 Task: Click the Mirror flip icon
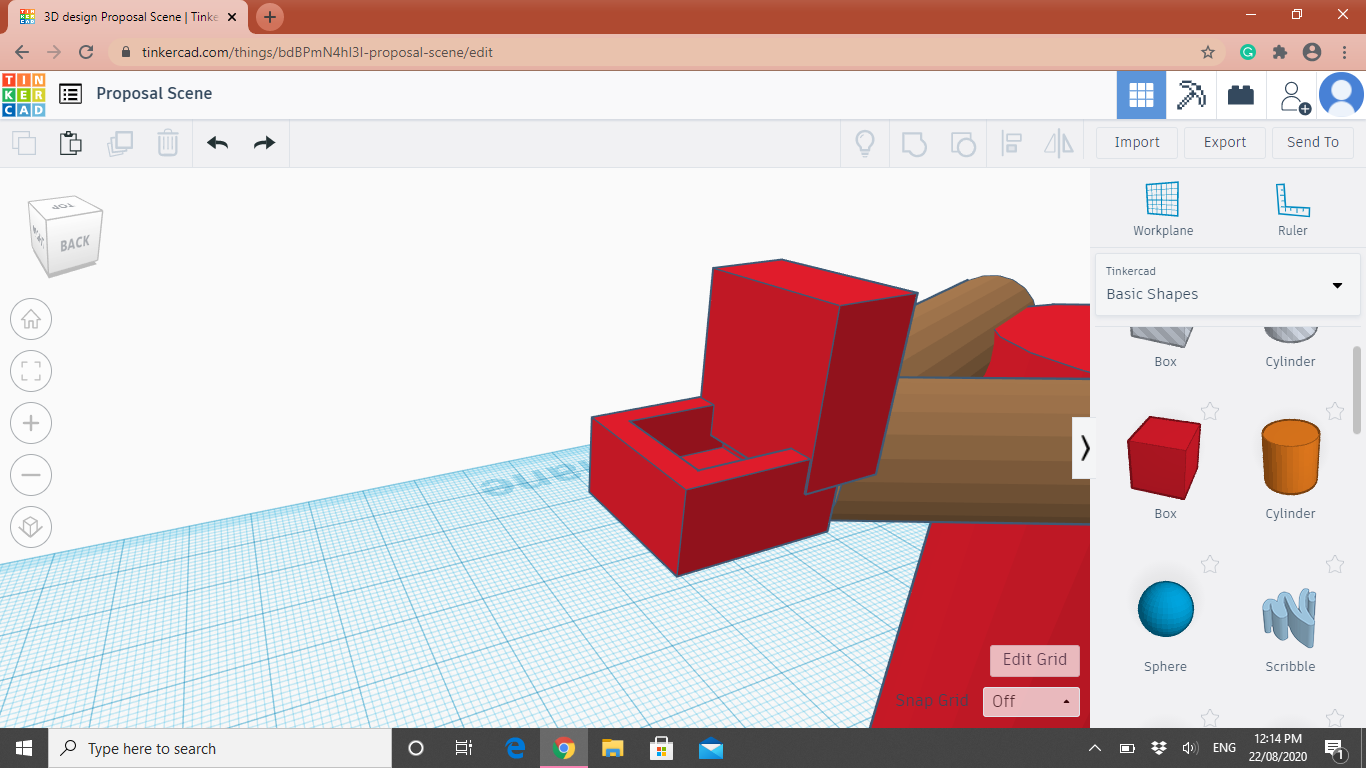[x=1059, y=143]
